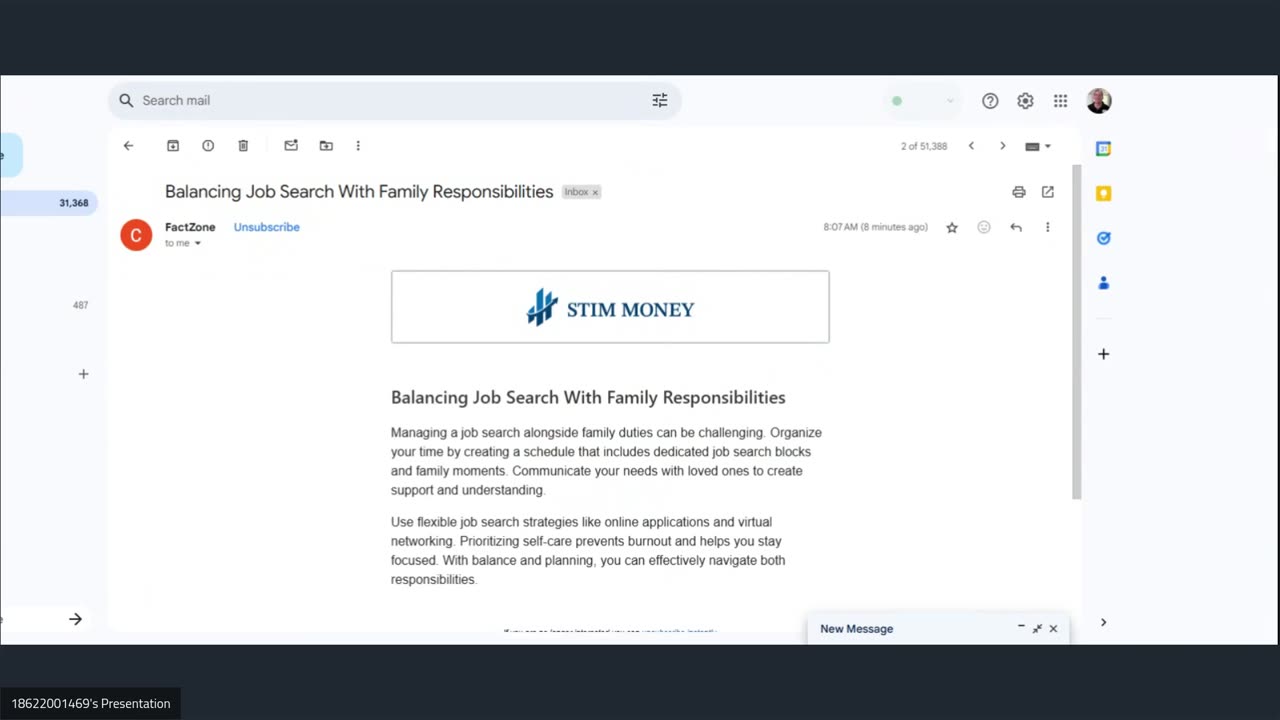Open the Move to folder option

326,146
